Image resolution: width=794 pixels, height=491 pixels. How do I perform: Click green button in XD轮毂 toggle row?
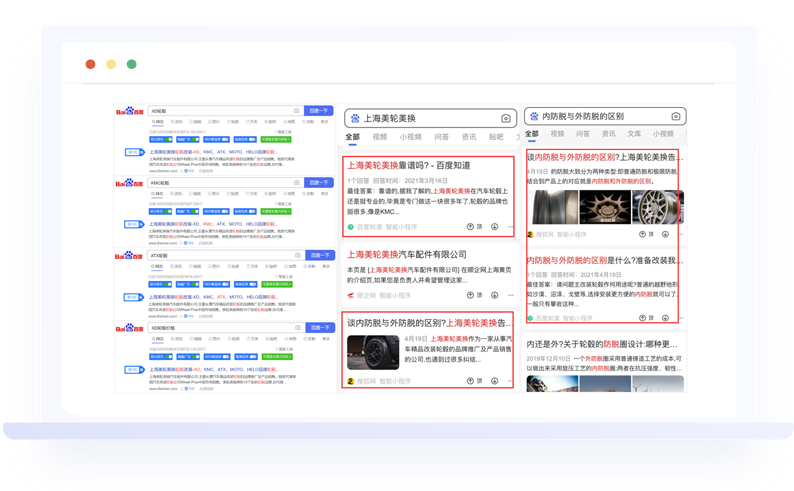point(276,139)
